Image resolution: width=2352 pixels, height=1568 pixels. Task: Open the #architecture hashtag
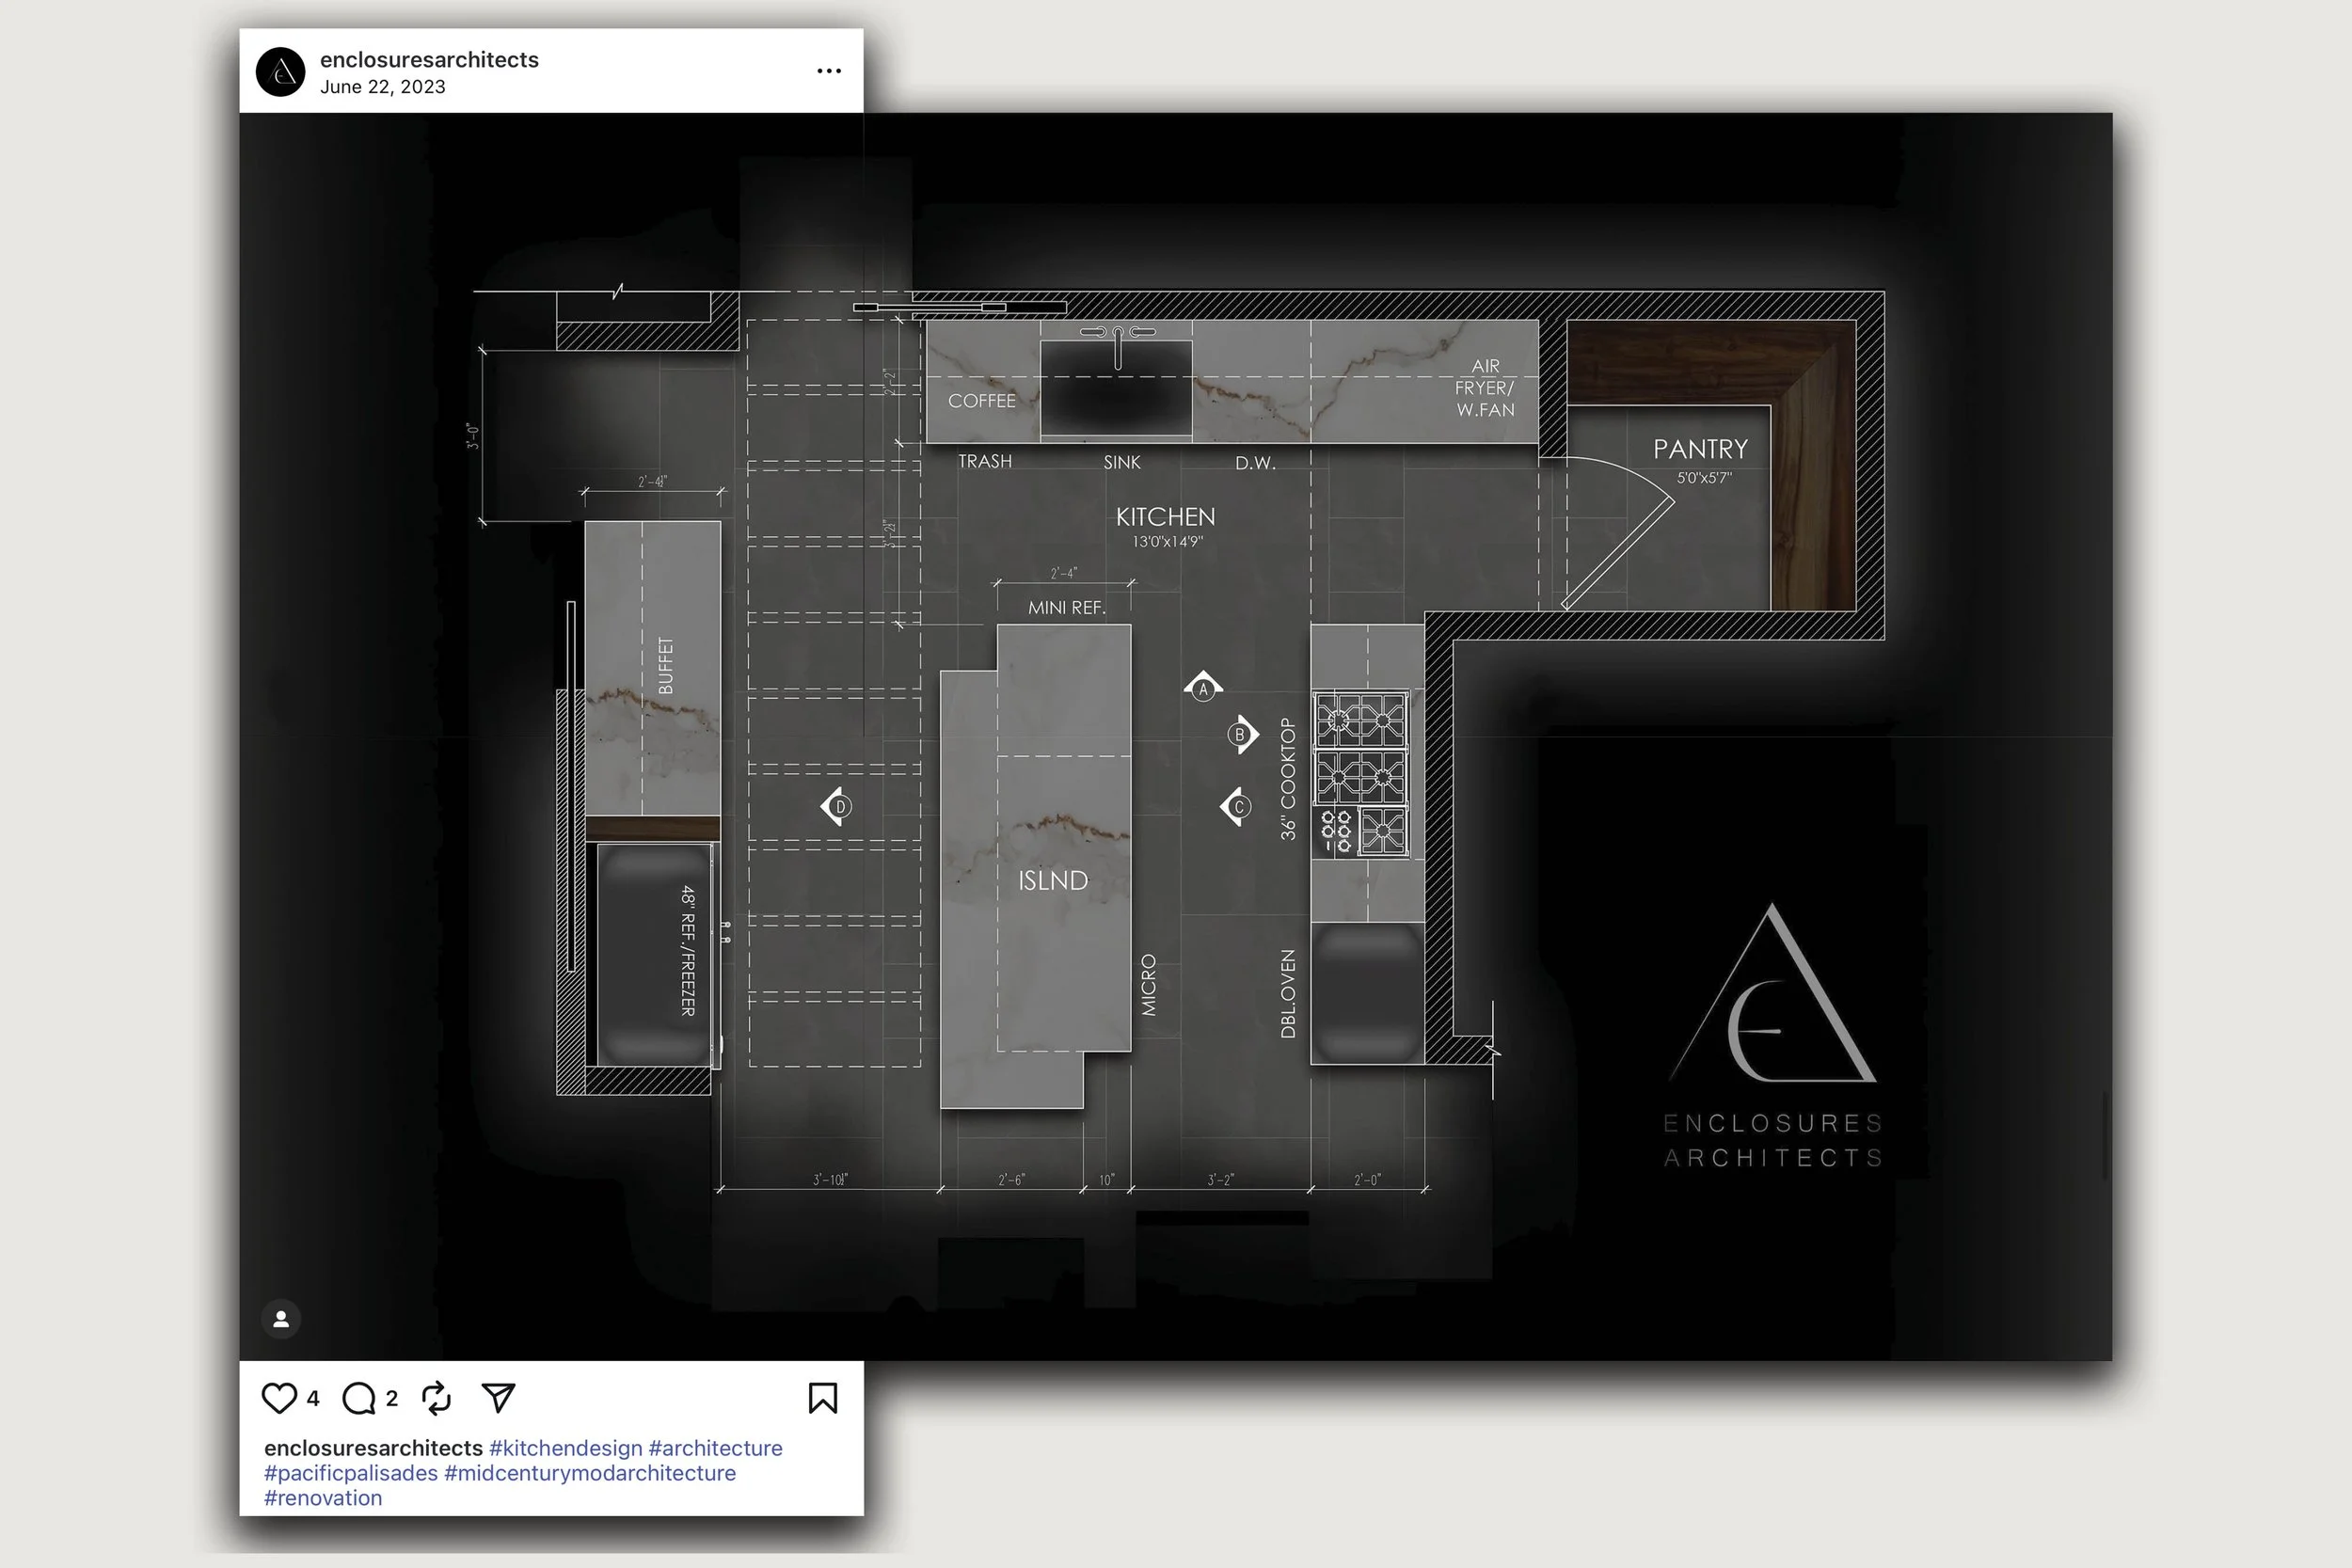715,1448
